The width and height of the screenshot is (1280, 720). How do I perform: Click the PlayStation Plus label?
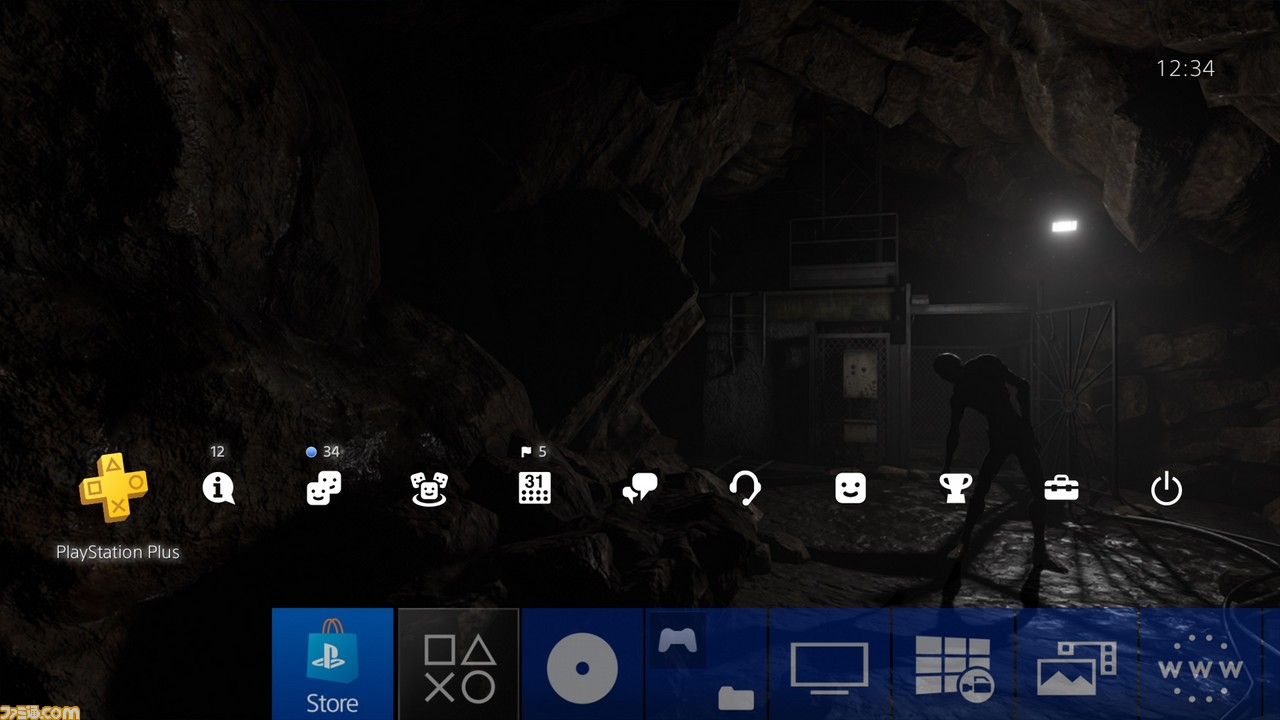(x=118, y=552)
